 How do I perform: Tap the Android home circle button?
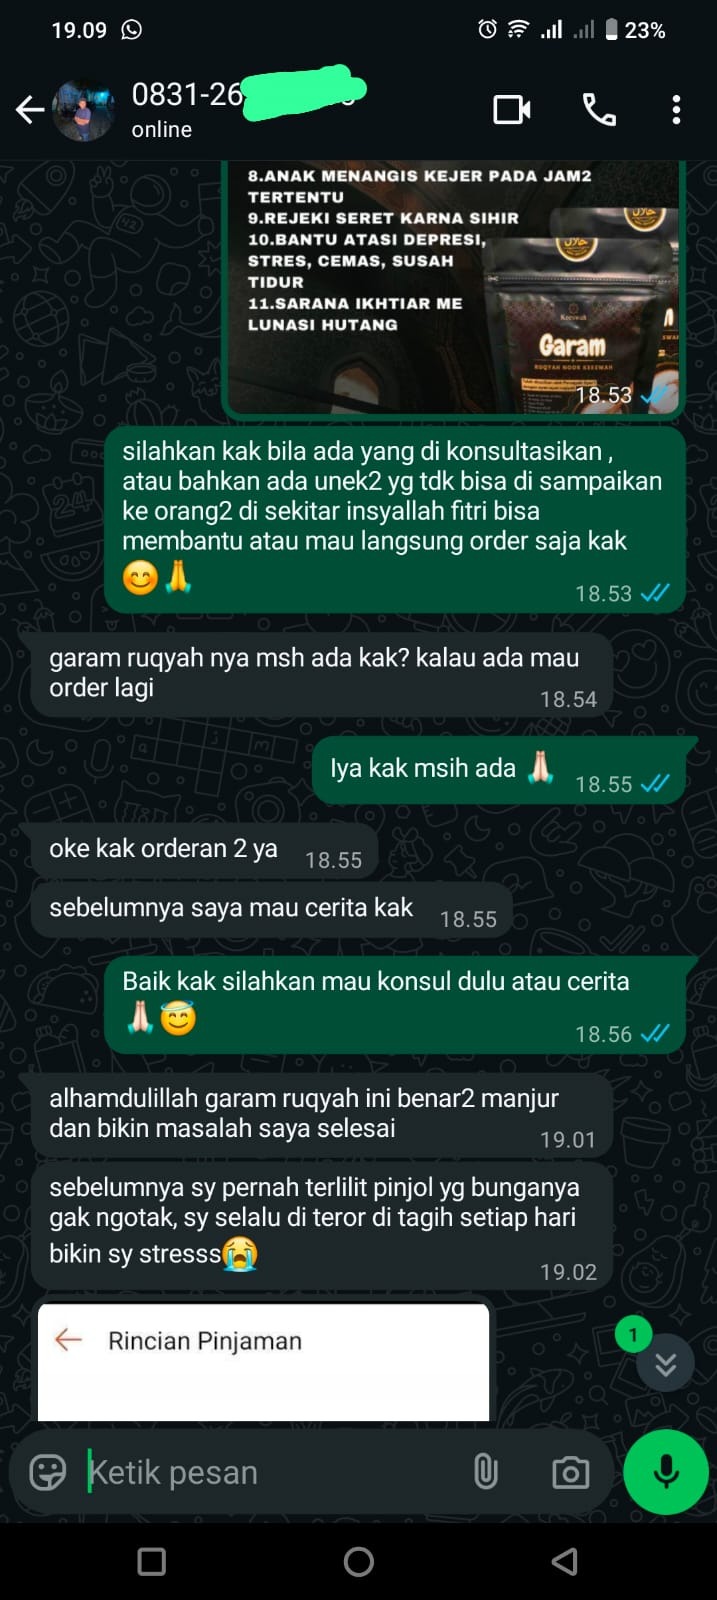click(x=359, y=1562)
